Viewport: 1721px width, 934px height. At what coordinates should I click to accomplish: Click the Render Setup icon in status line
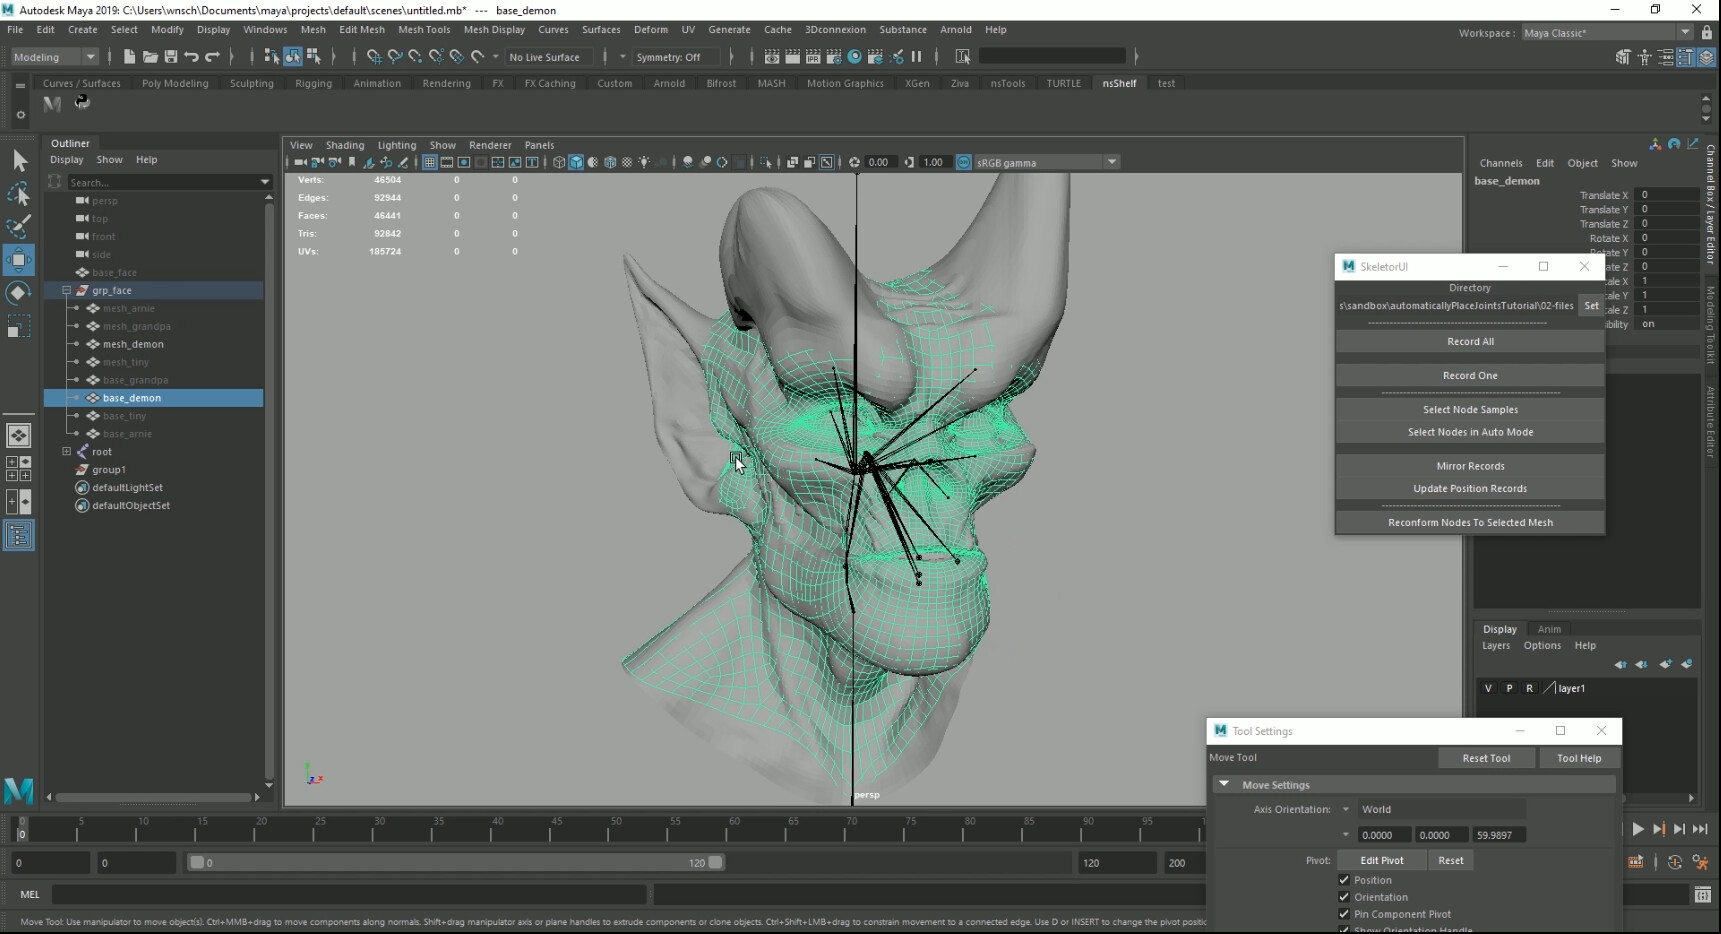(834, 57)
